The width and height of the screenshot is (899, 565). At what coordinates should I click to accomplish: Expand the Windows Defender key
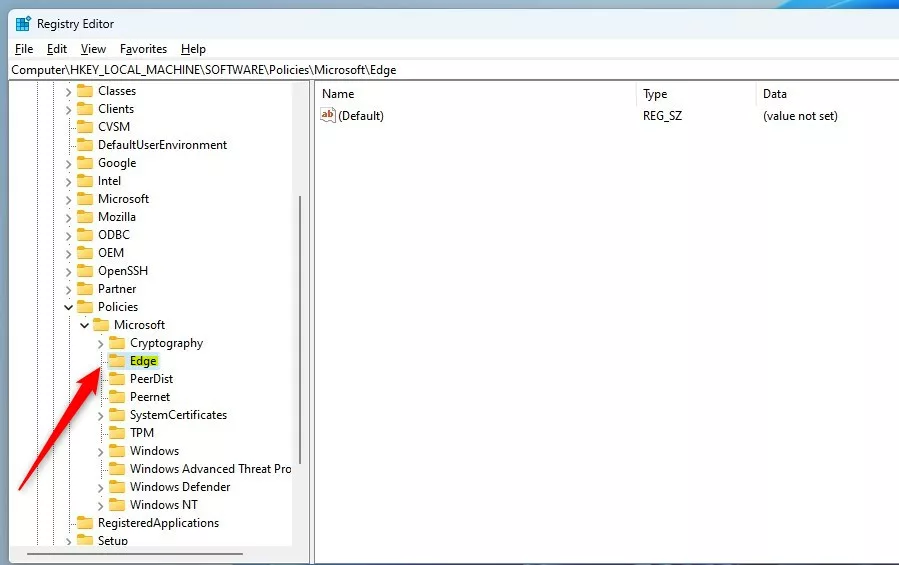100,488
